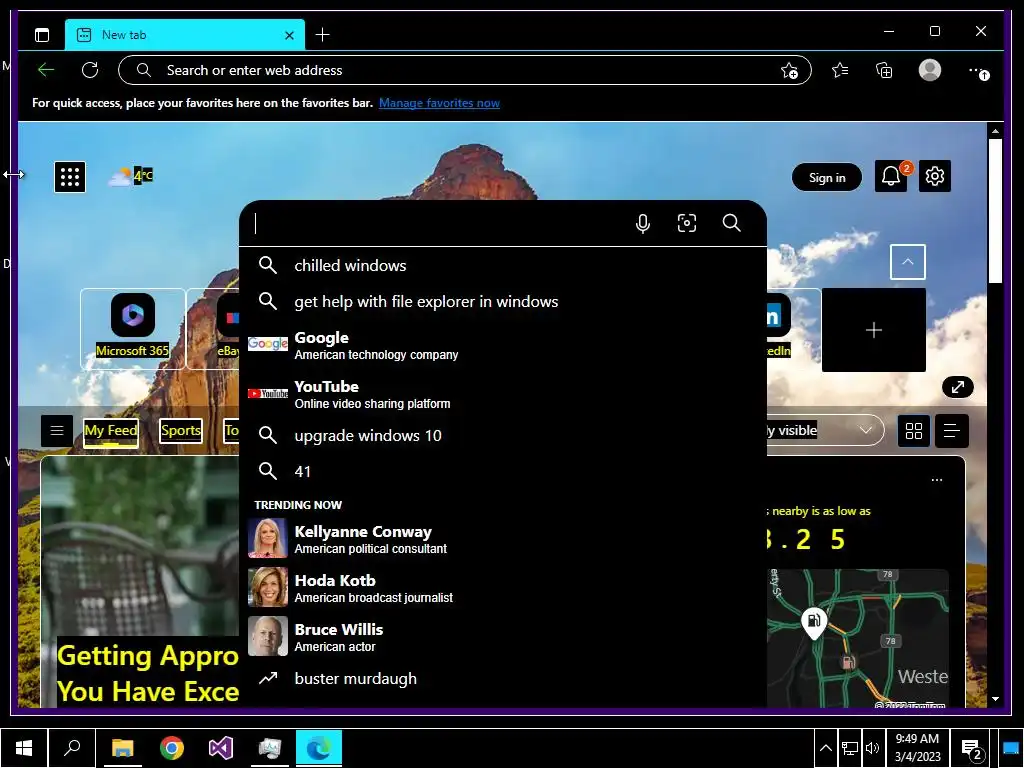Select trending Hoda Kotb
The image size is (1024, 768).
(503, 588)
